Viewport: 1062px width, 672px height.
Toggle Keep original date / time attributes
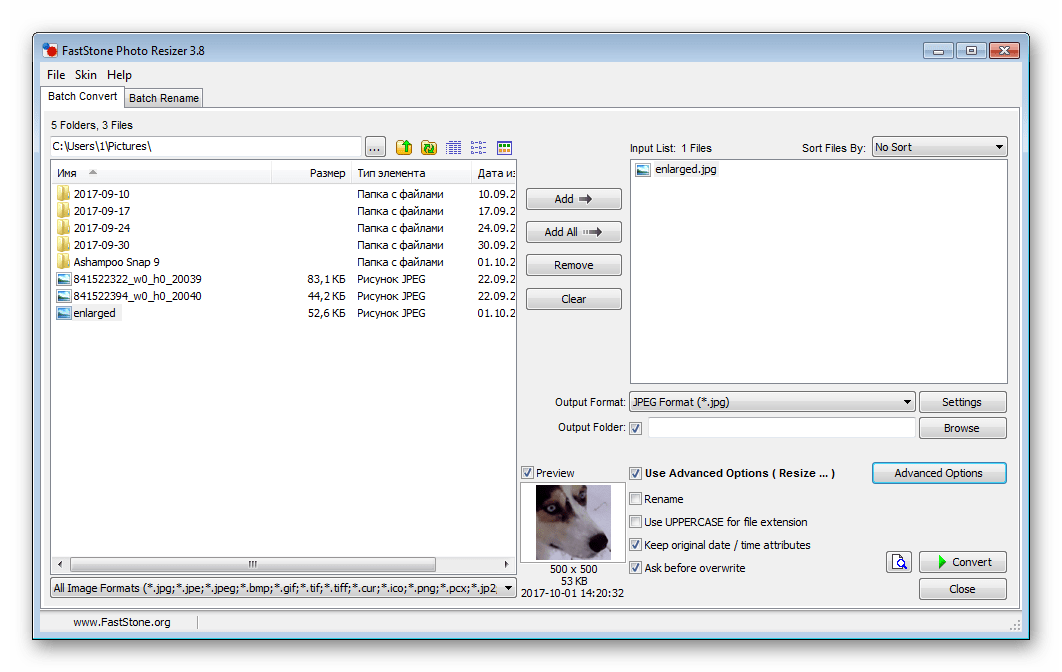pos(635,545)
